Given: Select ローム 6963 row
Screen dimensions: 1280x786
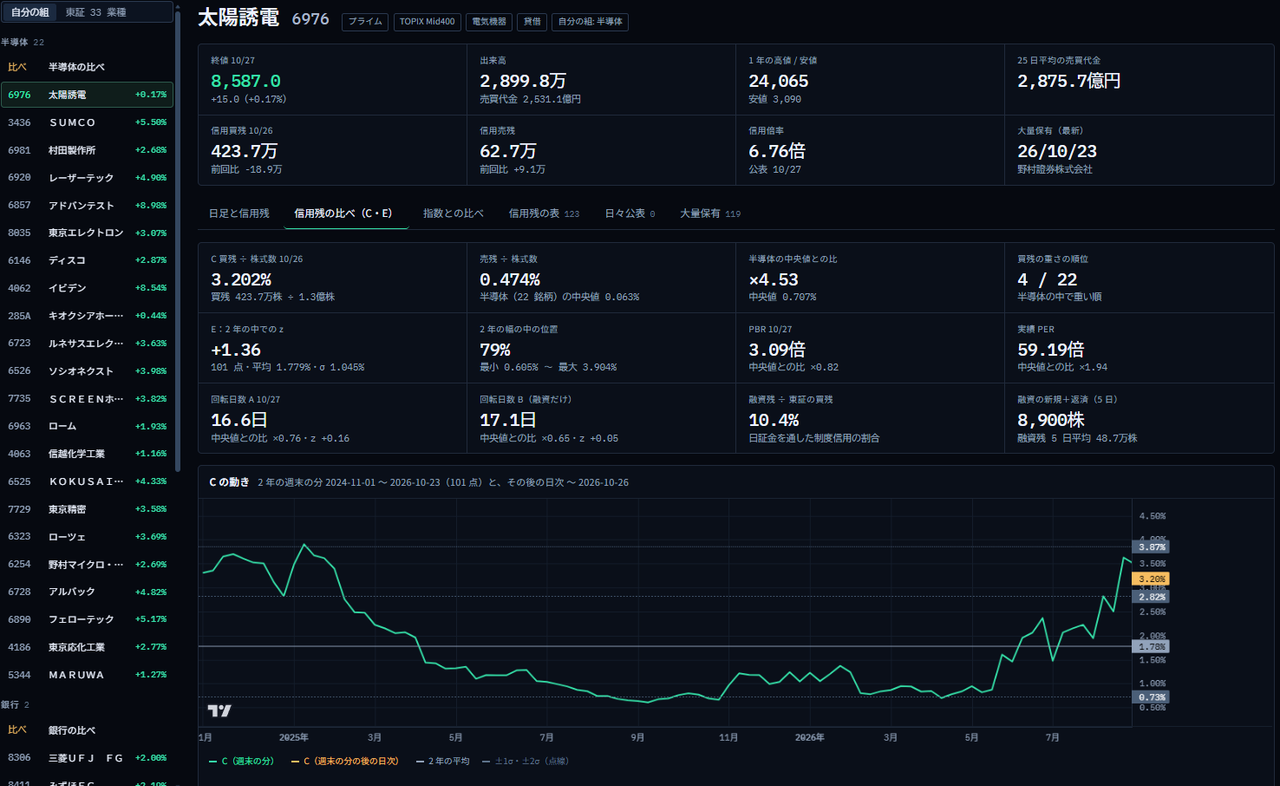Looking at the screenshot, I should click(87, 426).
